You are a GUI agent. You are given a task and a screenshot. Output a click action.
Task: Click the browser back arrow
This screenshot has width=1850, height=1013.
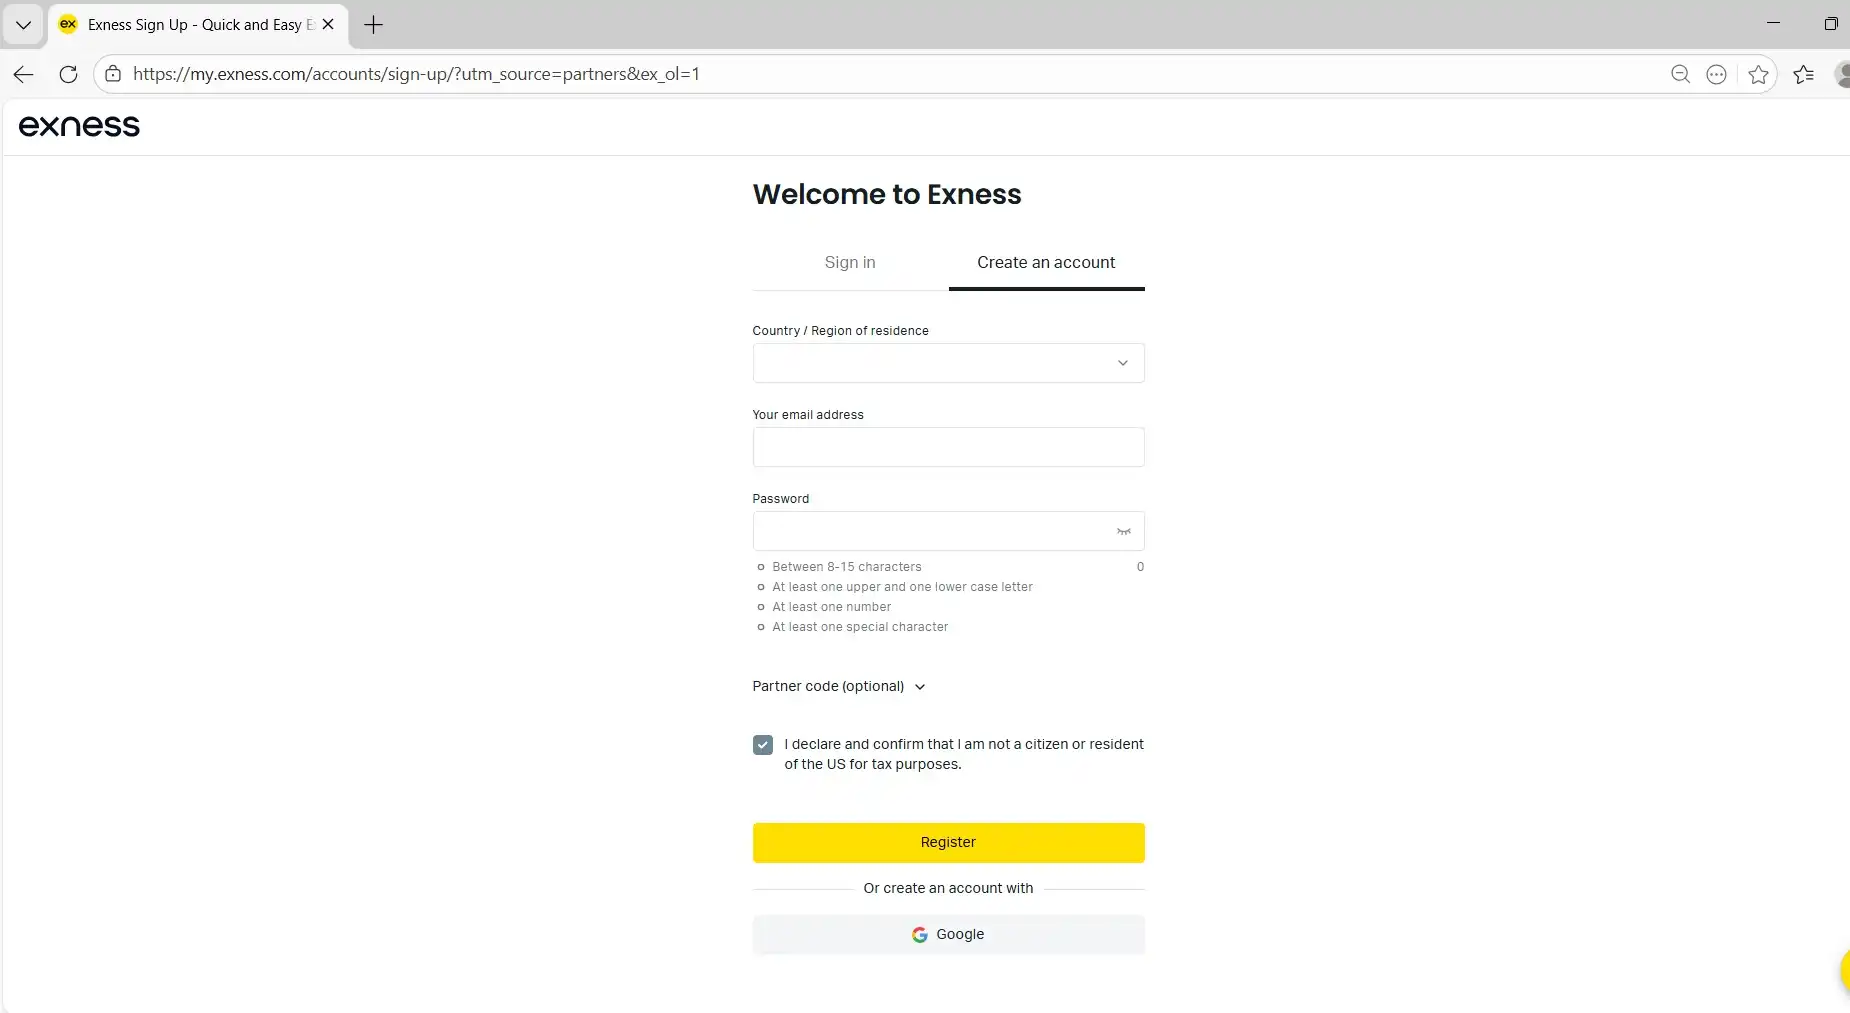(23, 74)
